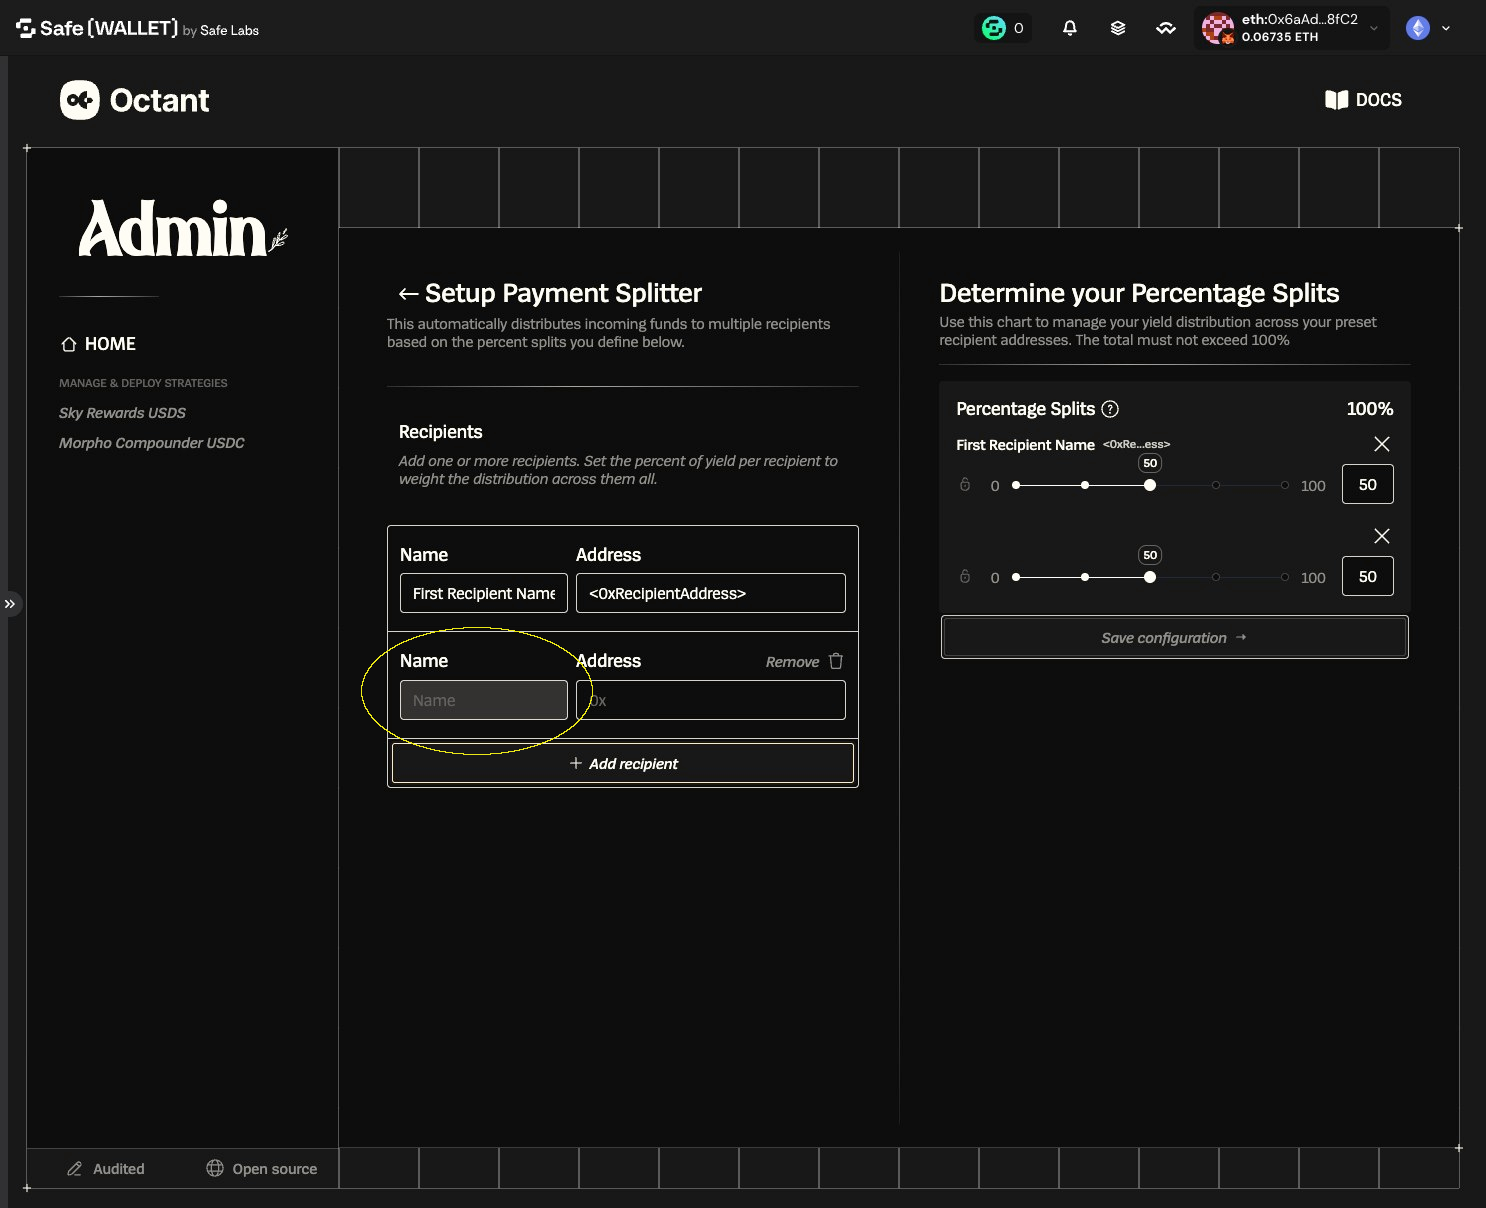This screenshot has width=1486, height=1208.
Task: Open Sky Rewards USDS strategy
Action: (122, 413)
